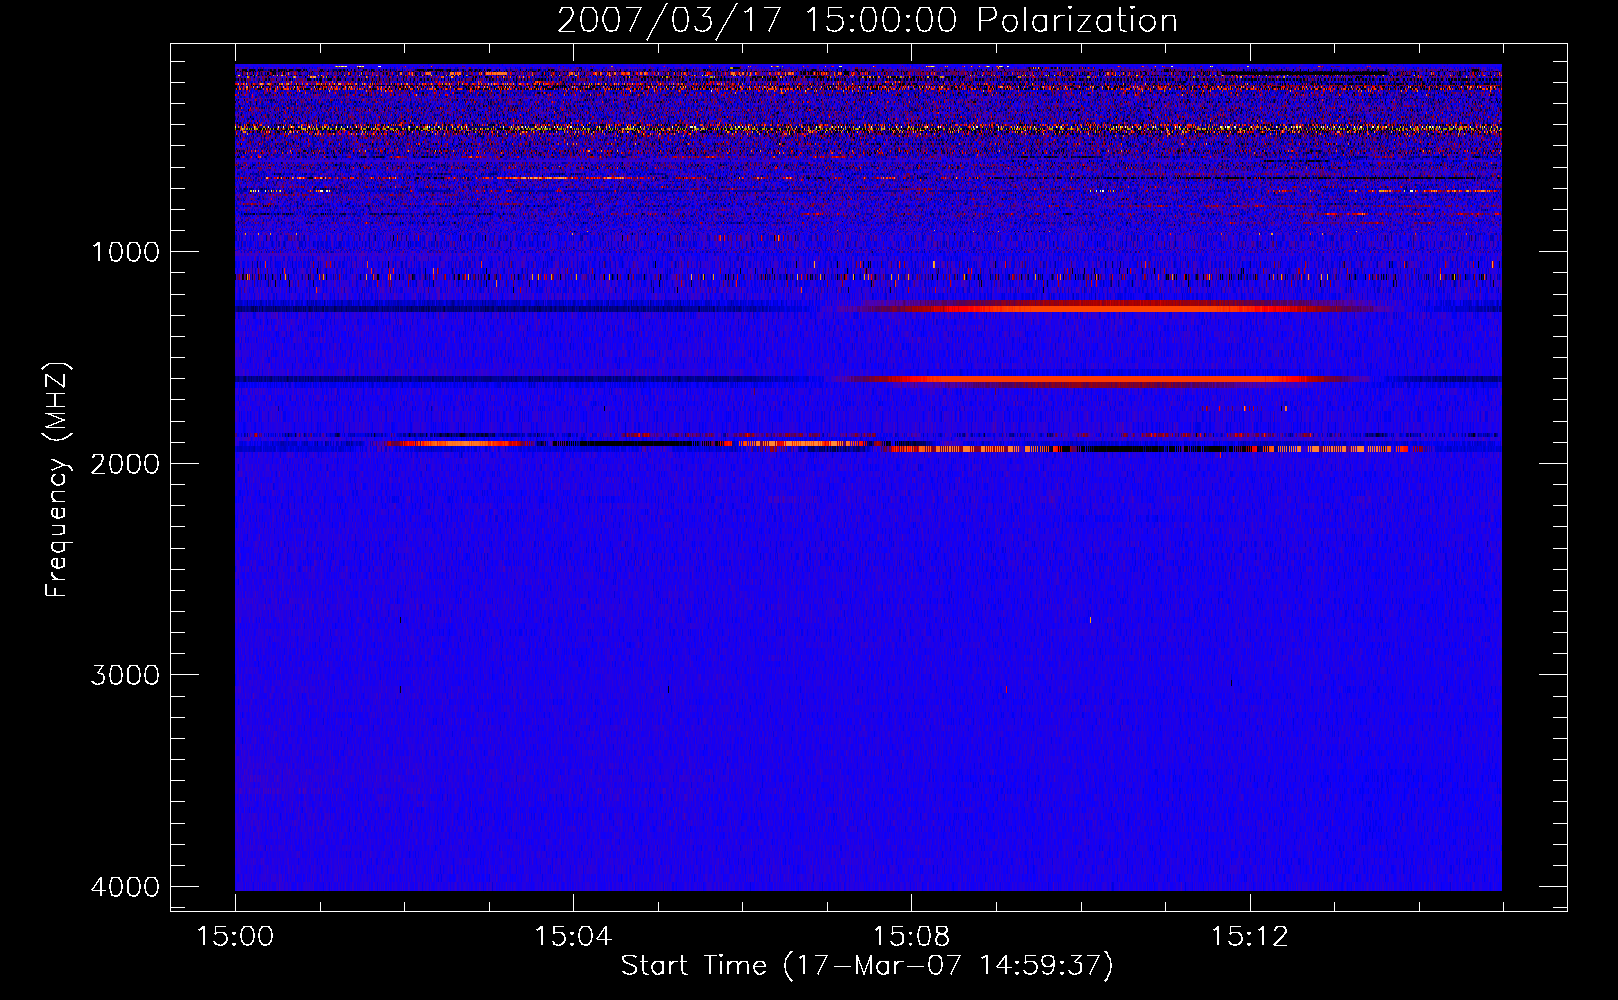This screenshot has width=1618, height=1000.
Task: Select the 'Frequency (MHZ)' axis label
Action: pyautogui.click(x=57, y=480)
